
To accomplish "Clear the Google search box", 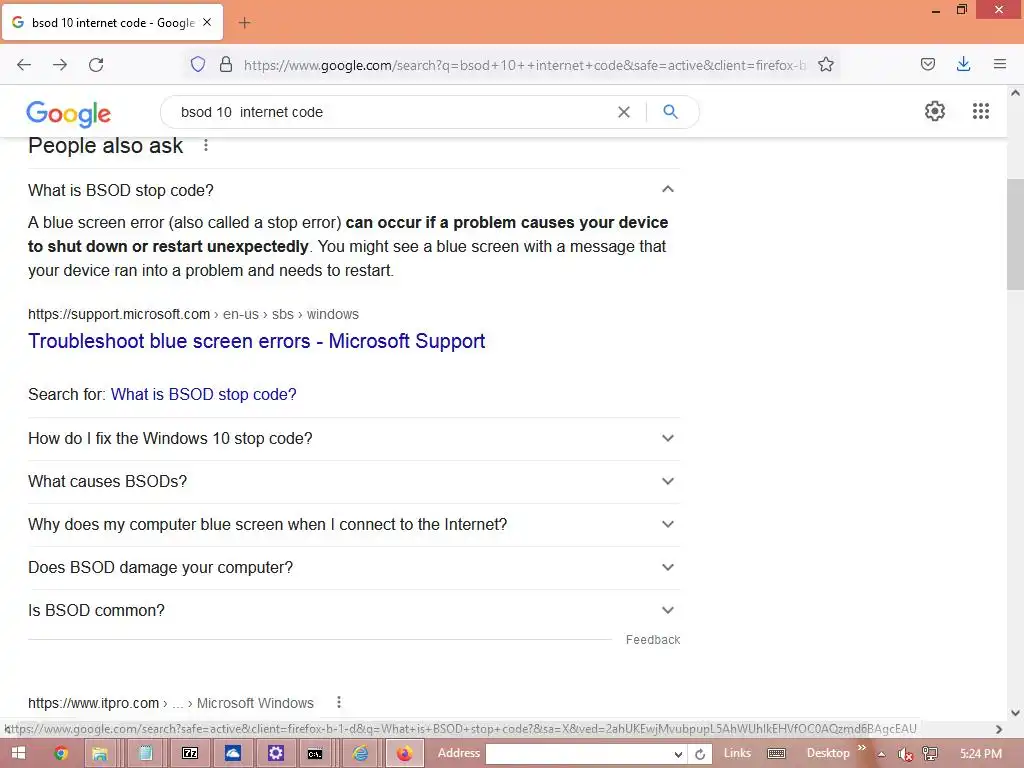I will [x=624, y=112].
